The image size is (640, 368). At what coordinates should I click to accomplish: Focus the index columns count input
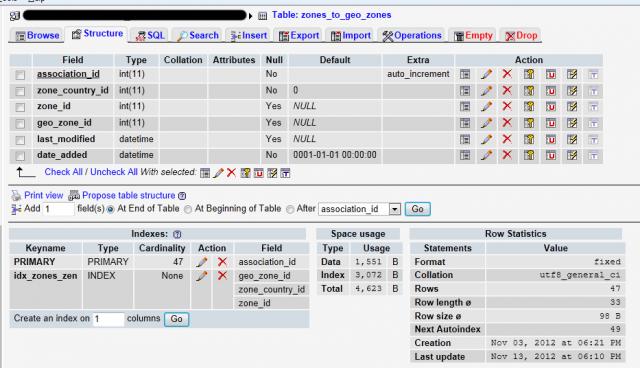coord(108,319)
